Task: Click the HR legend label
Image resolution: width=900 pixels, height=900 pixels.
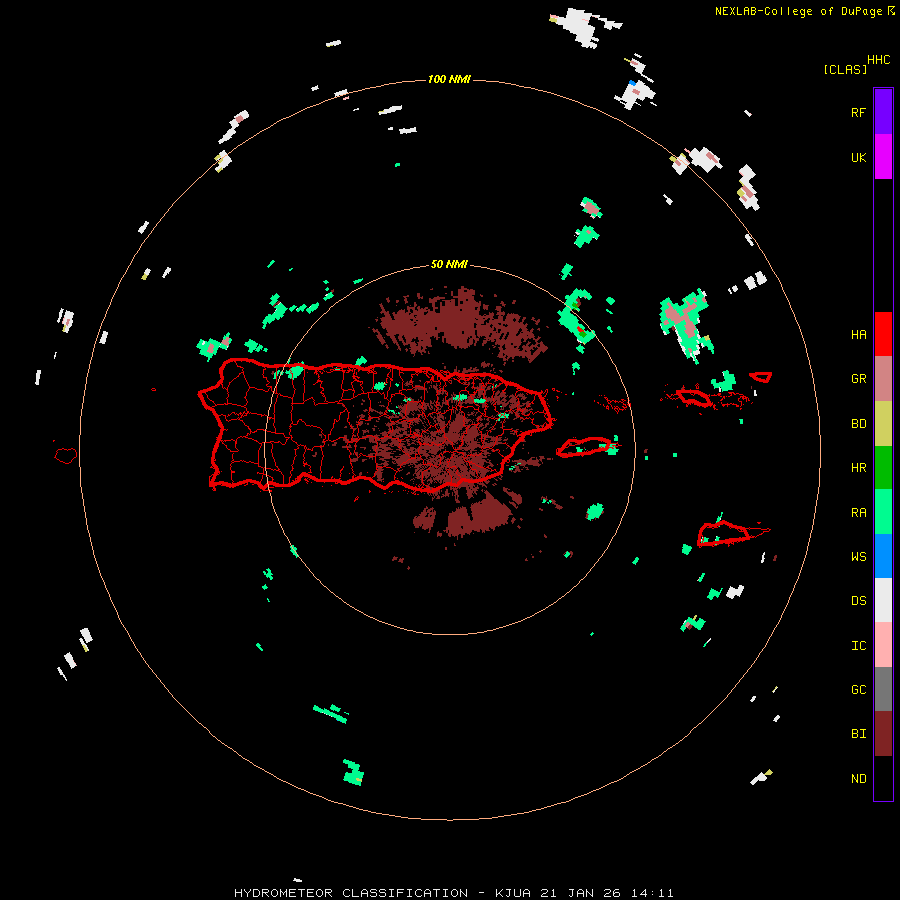Action: click(858, 468)
